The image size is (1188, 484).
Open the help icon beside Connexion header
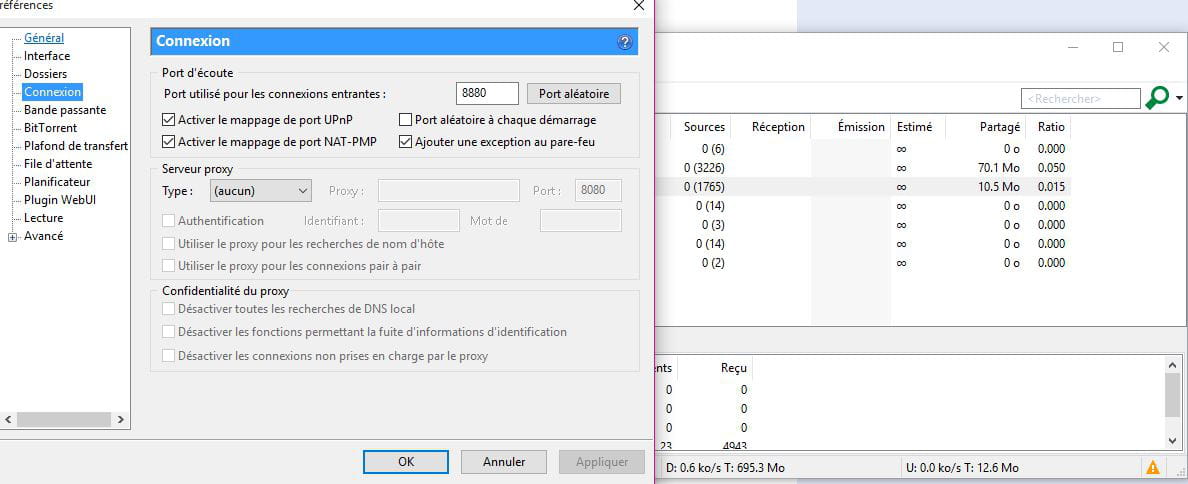click(x=625, y=42)
